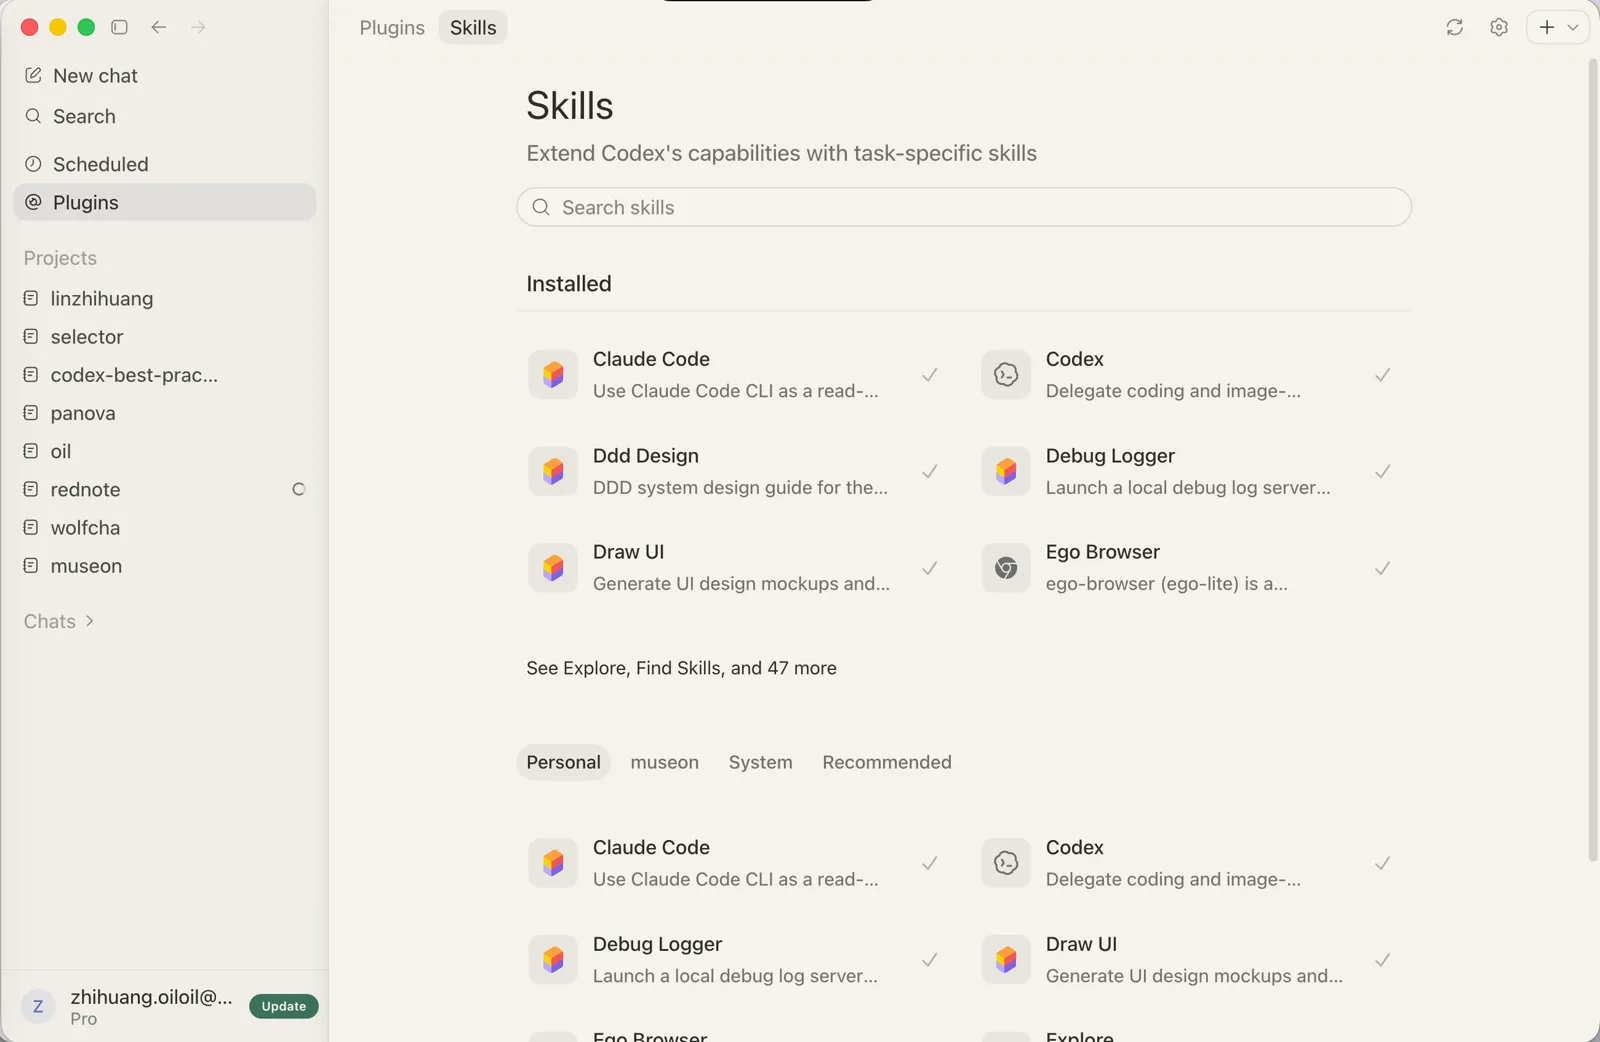Image resolution: width=1600 pixels, height=1042 pixels.
Task: Open the rednote project
Action: (165, 490)
